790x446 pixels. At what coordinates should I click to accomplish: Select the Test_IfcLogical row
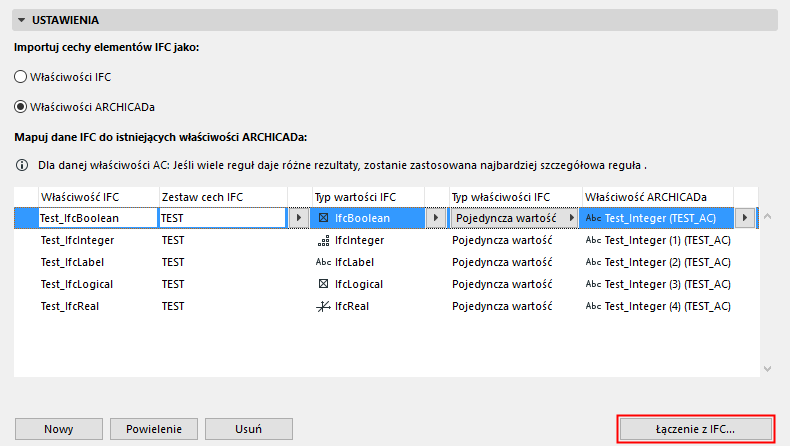(x=386, y=284)
